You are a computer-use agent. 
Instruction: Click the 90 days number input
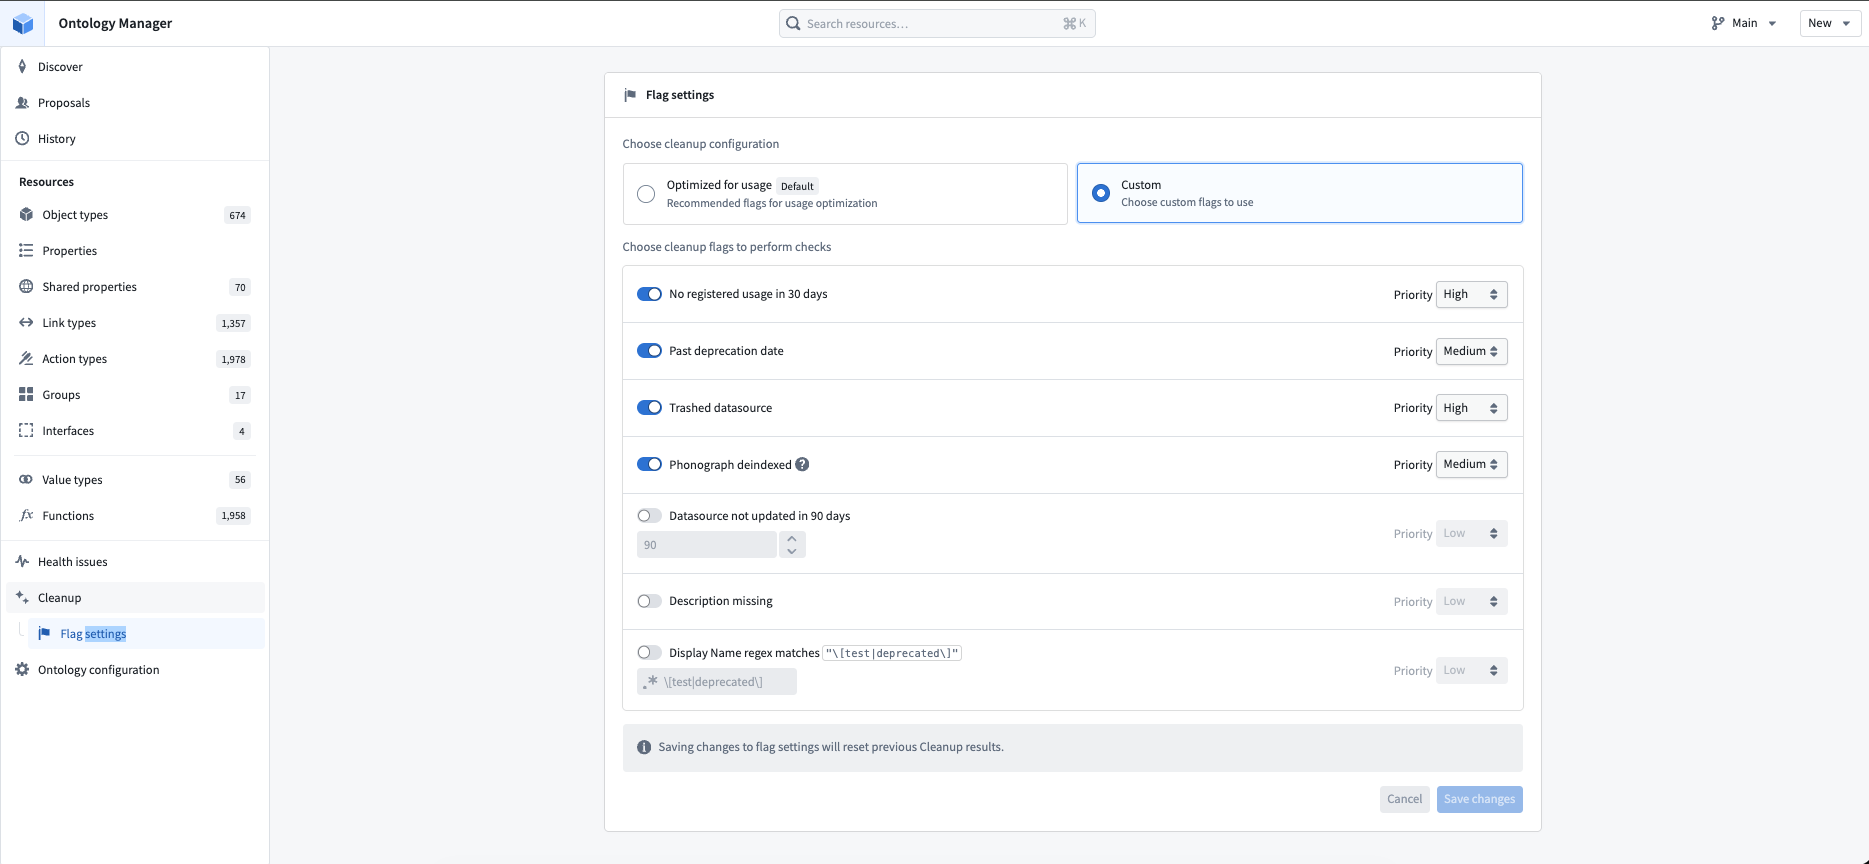tap(707, 545)
